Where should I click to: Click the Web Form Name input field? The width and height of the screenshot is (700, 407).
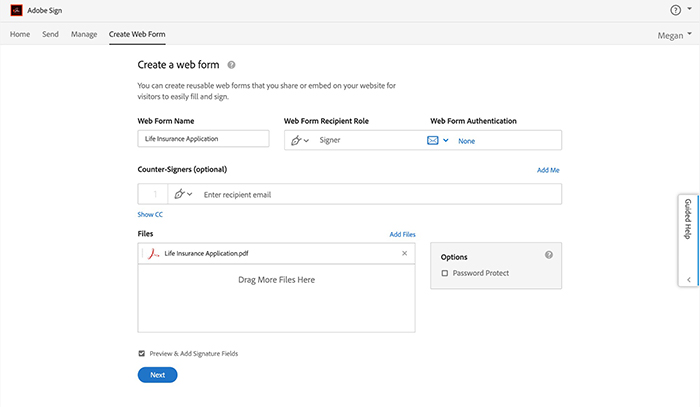tap(204, 139)
